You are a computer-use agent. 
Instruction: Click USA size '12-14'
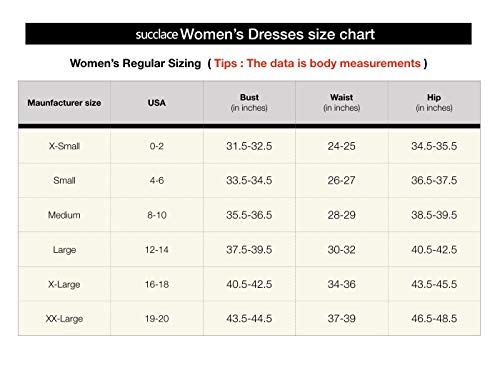point(157,250)
